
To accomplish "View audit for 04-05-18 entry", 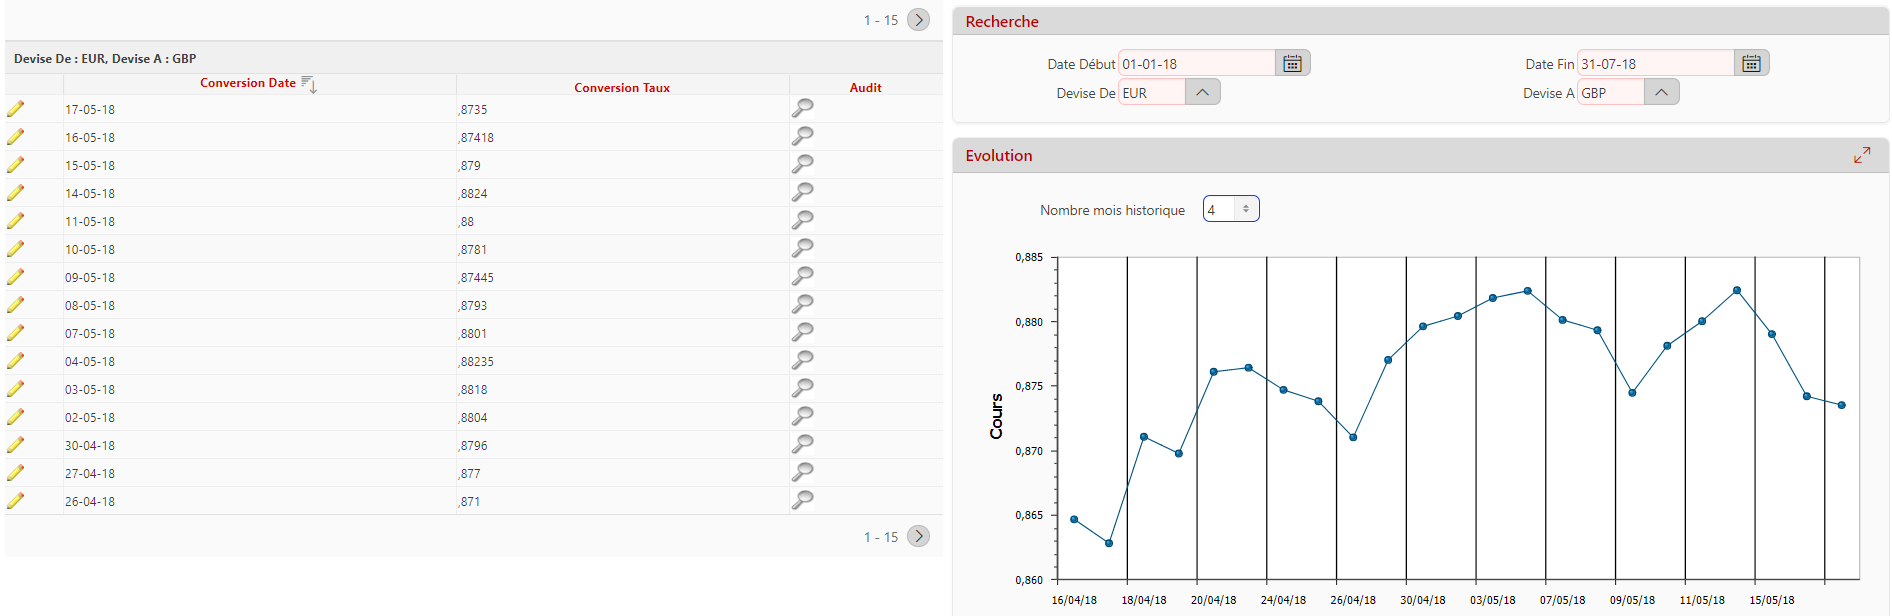I will coord(802,360).
